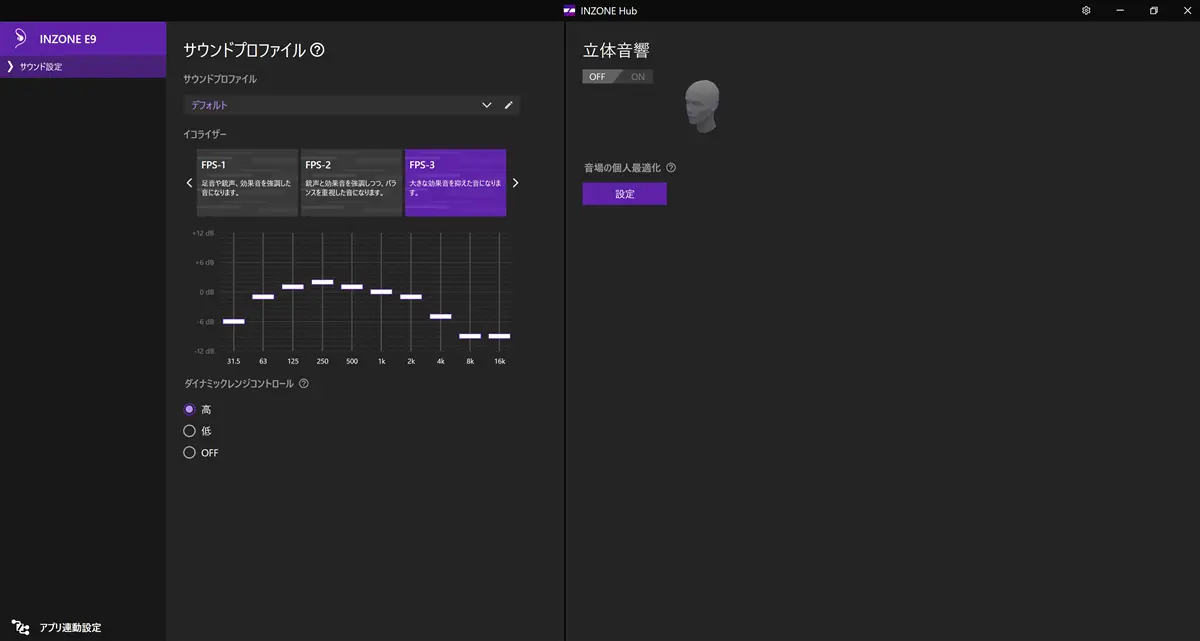Select the FPS-3 equalizer preset
1200x641 pixels.
(455, 183)
